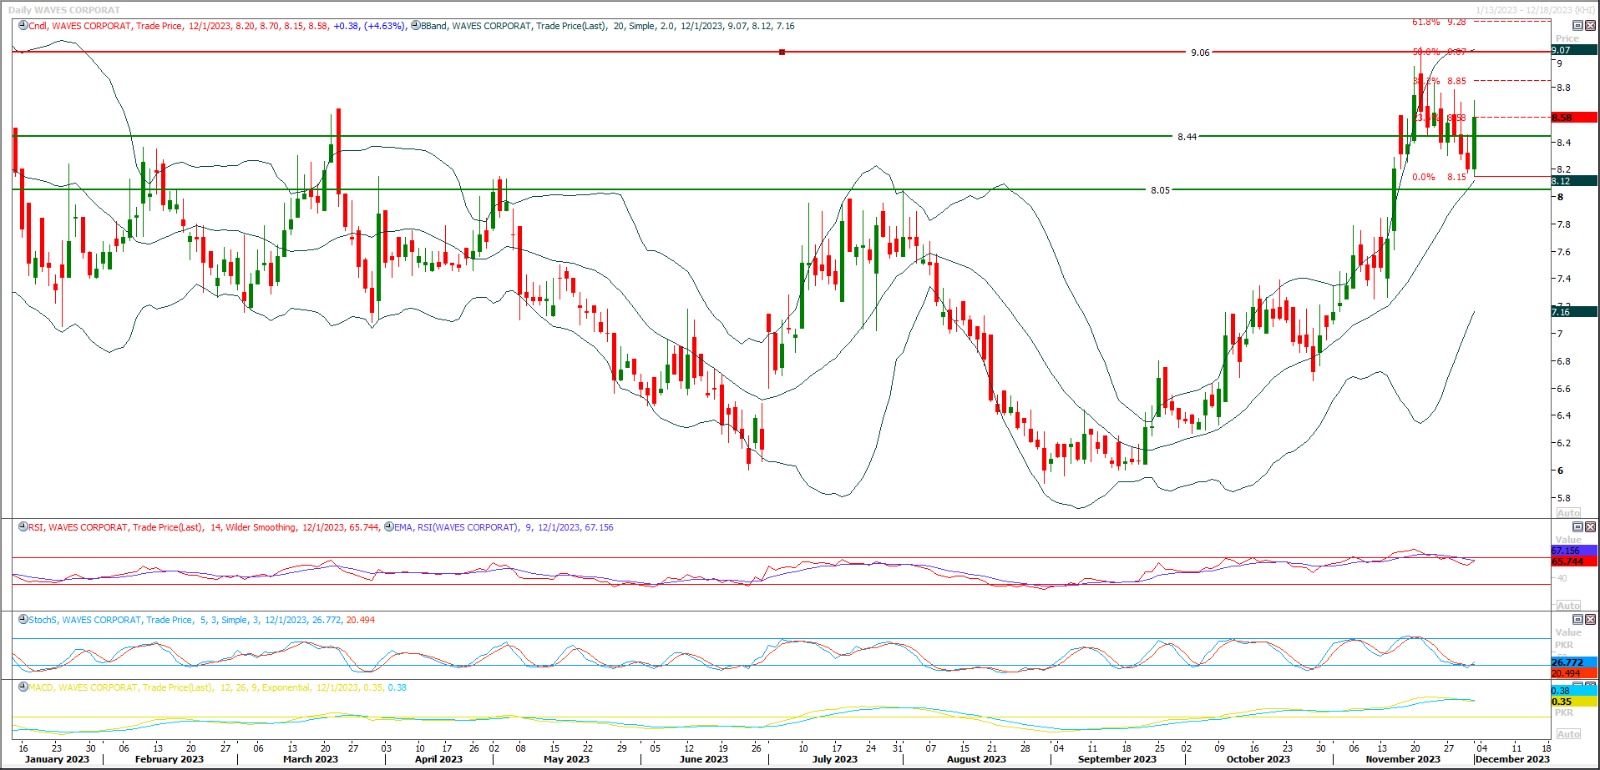
Task: Maximize the price chart pane
Action: tap(1578, 26)
